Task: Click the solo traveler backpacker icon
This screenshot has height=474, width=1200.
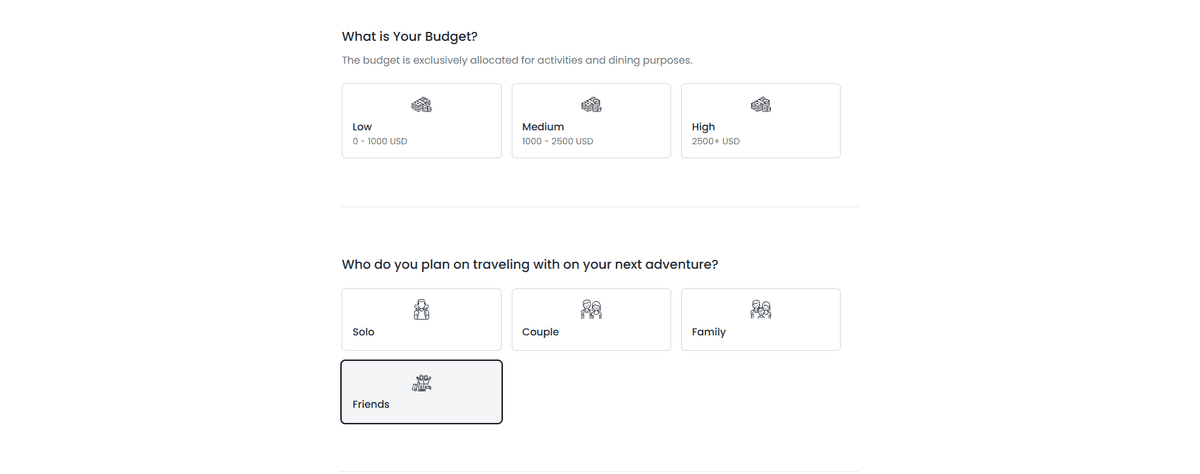Action: pos(422,310)
